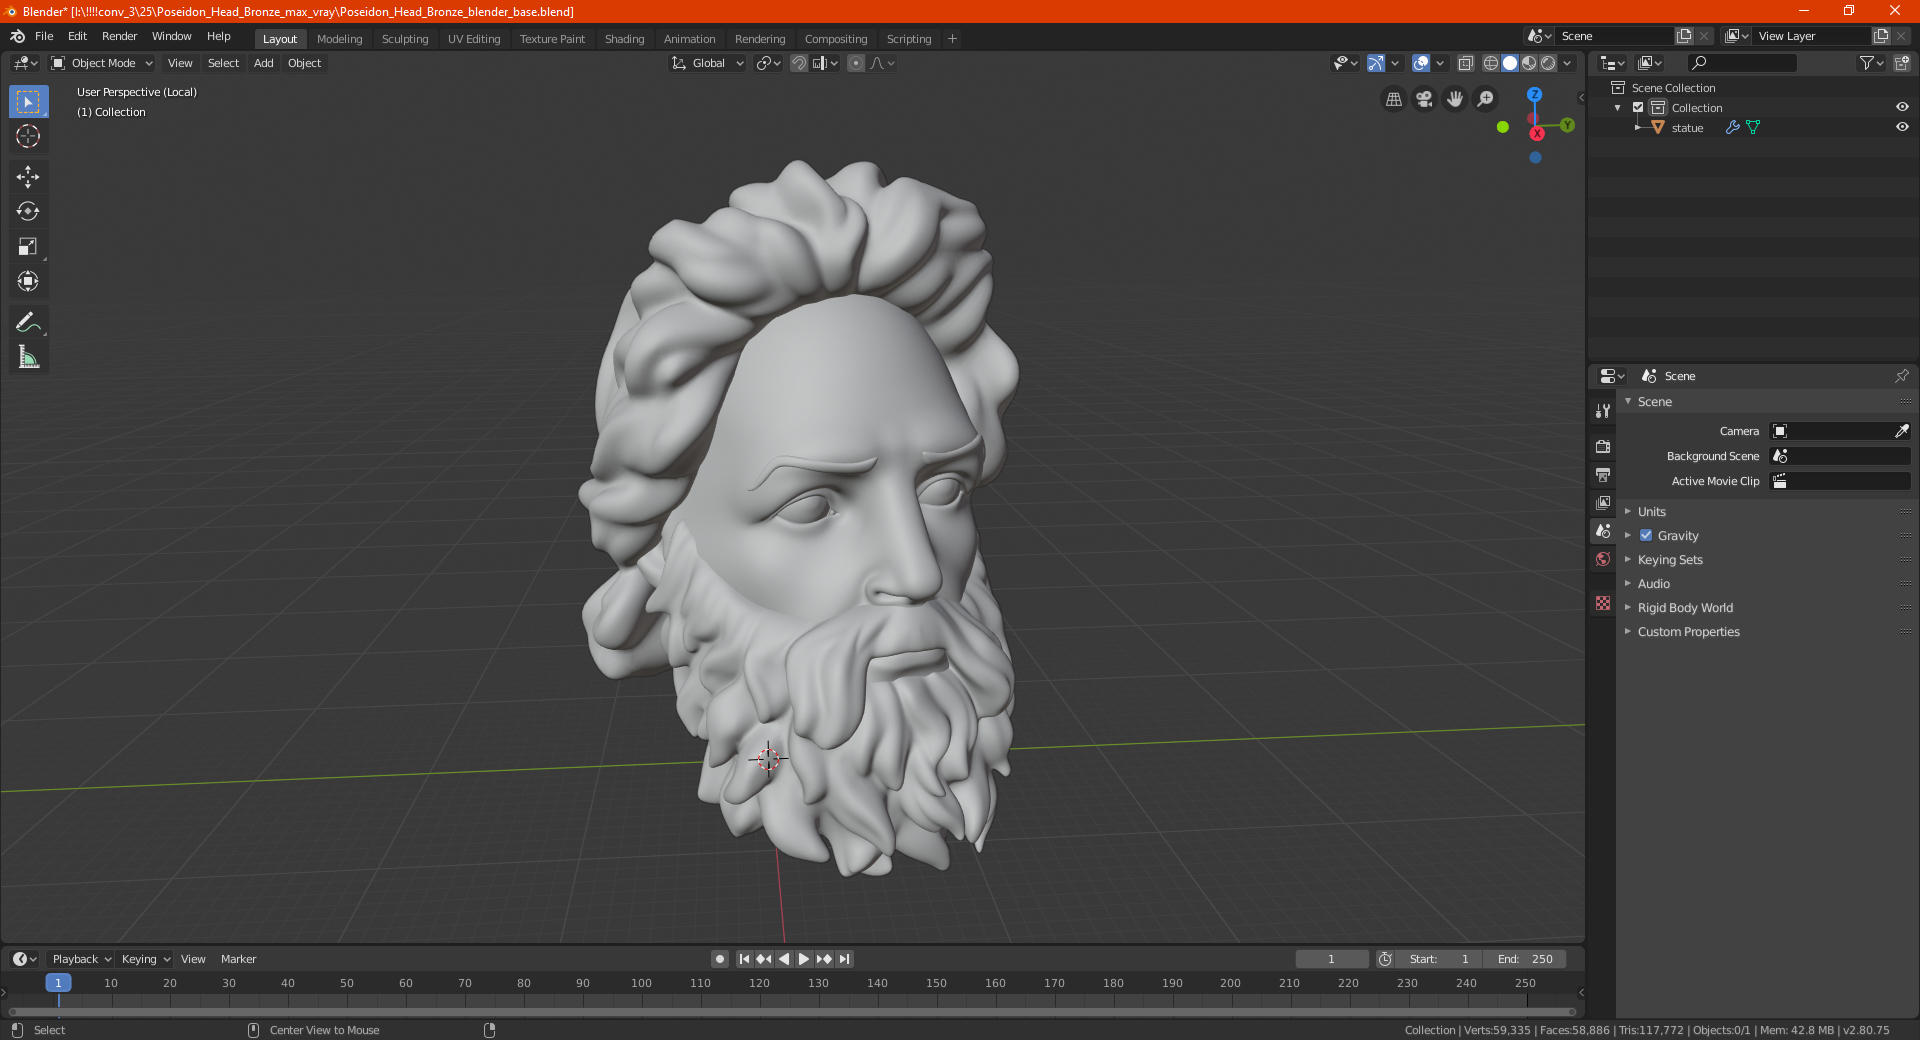Enable solid viewport shading

click(1510, 63)
